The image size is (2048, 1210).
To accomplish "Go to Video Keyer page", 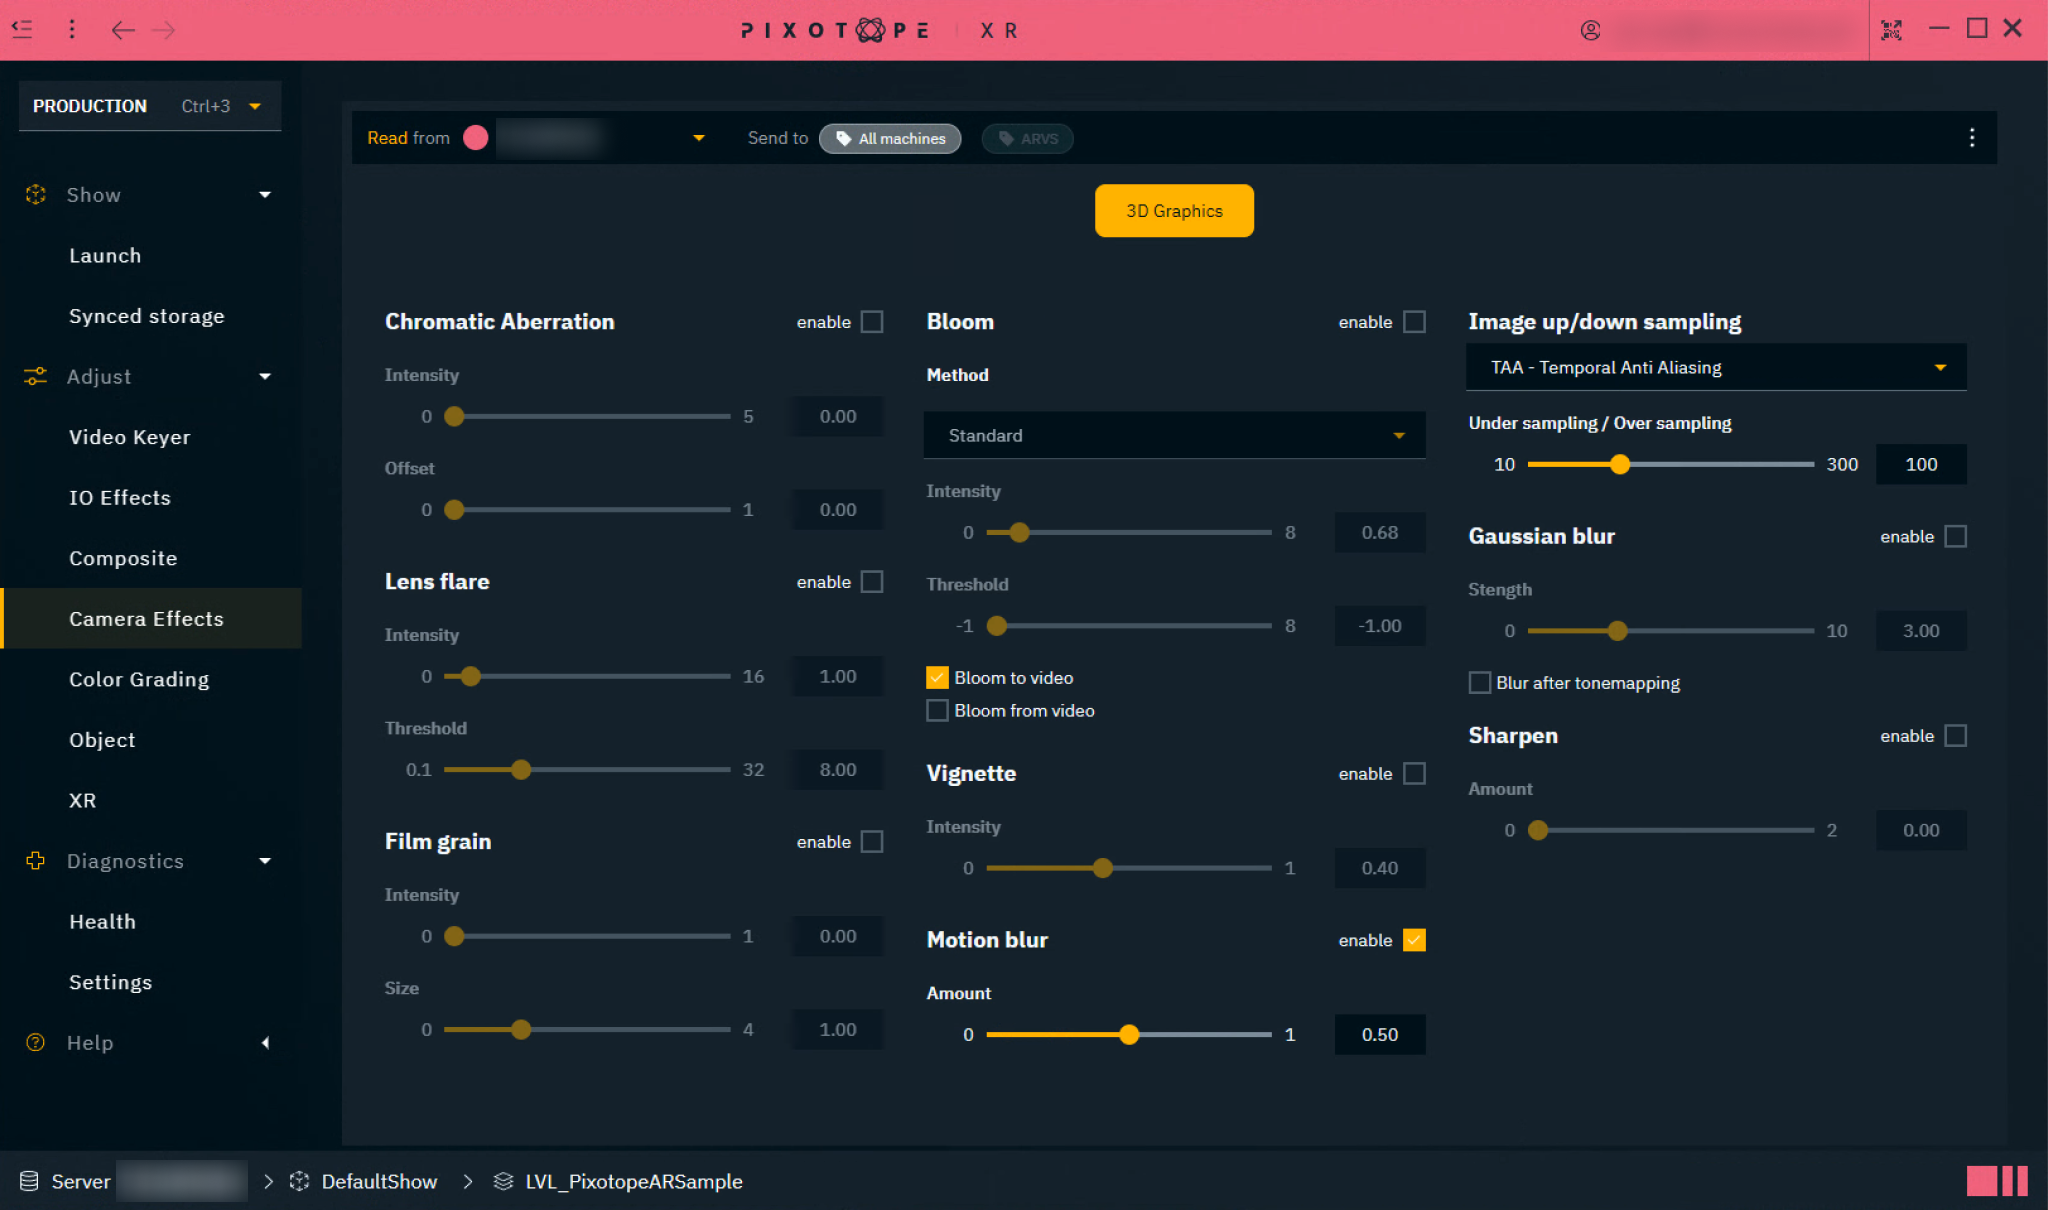I will 129,437.
